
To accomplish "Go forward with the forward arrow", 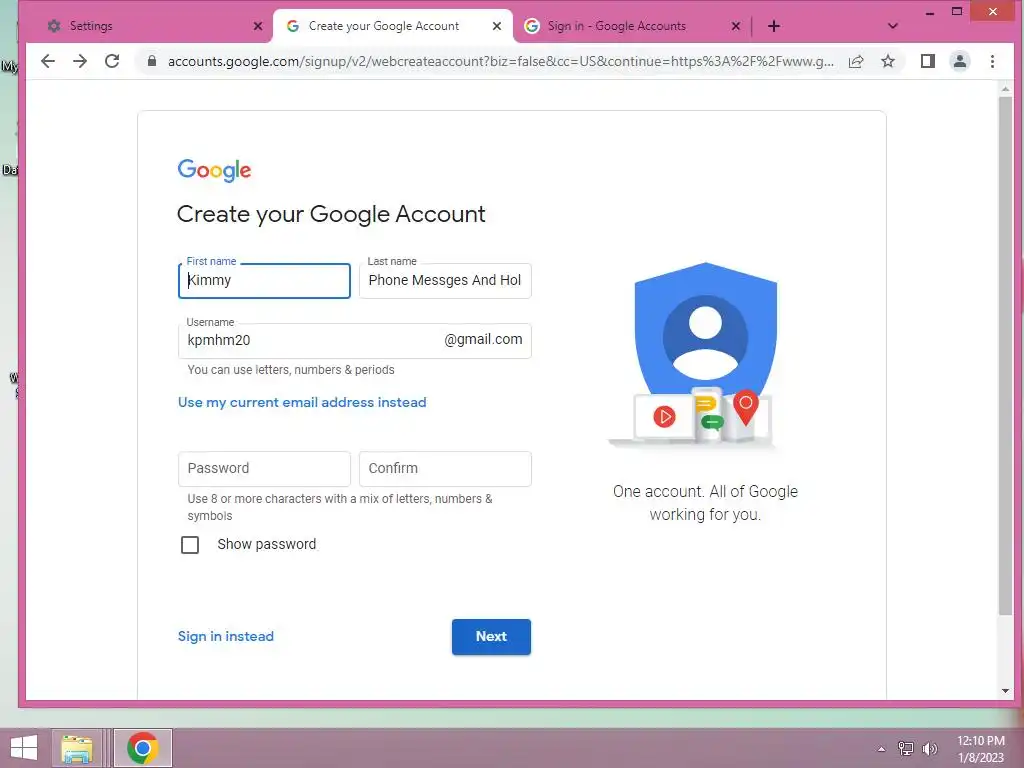I will [80, 61].
